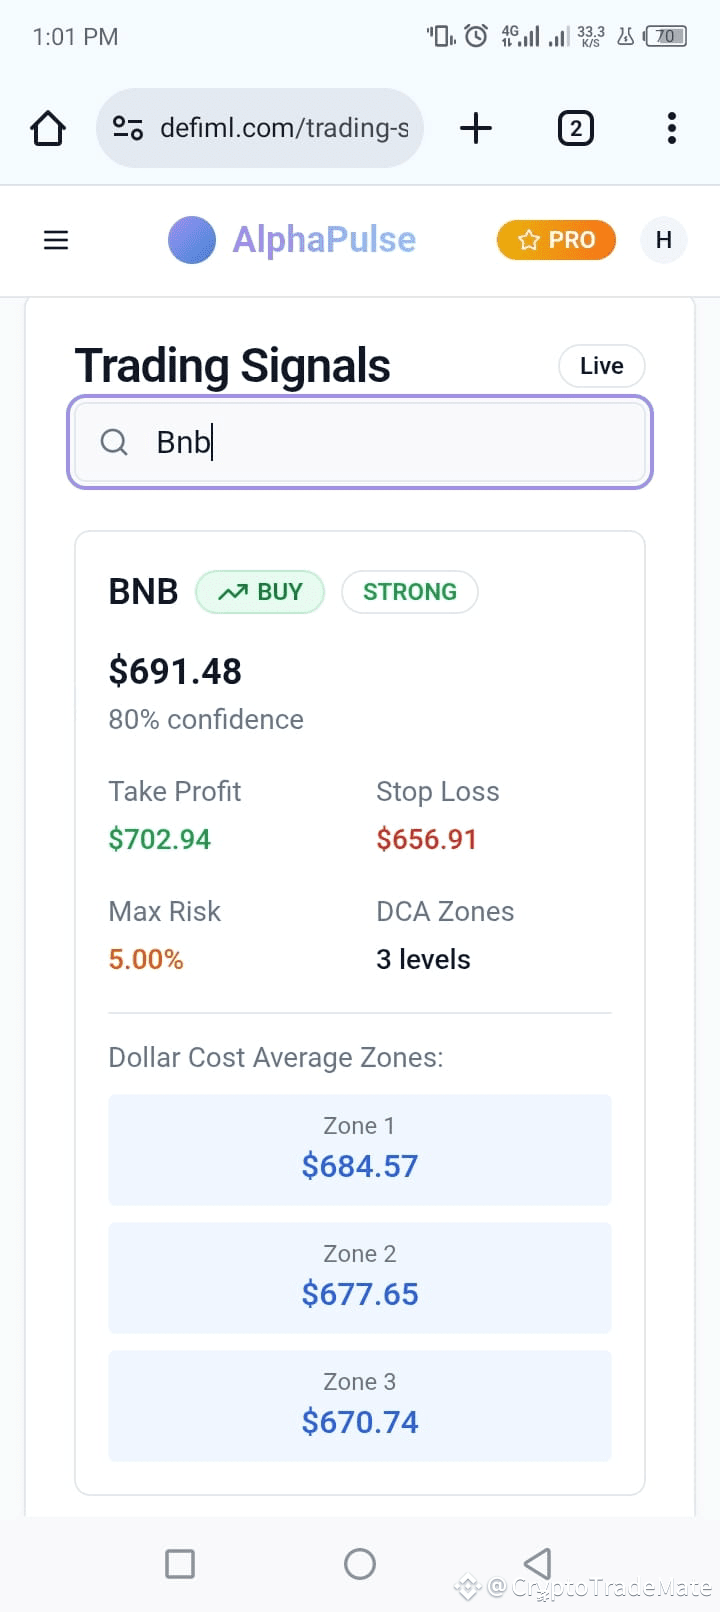Click the STRONG signal badge

[x=410, y=592]
